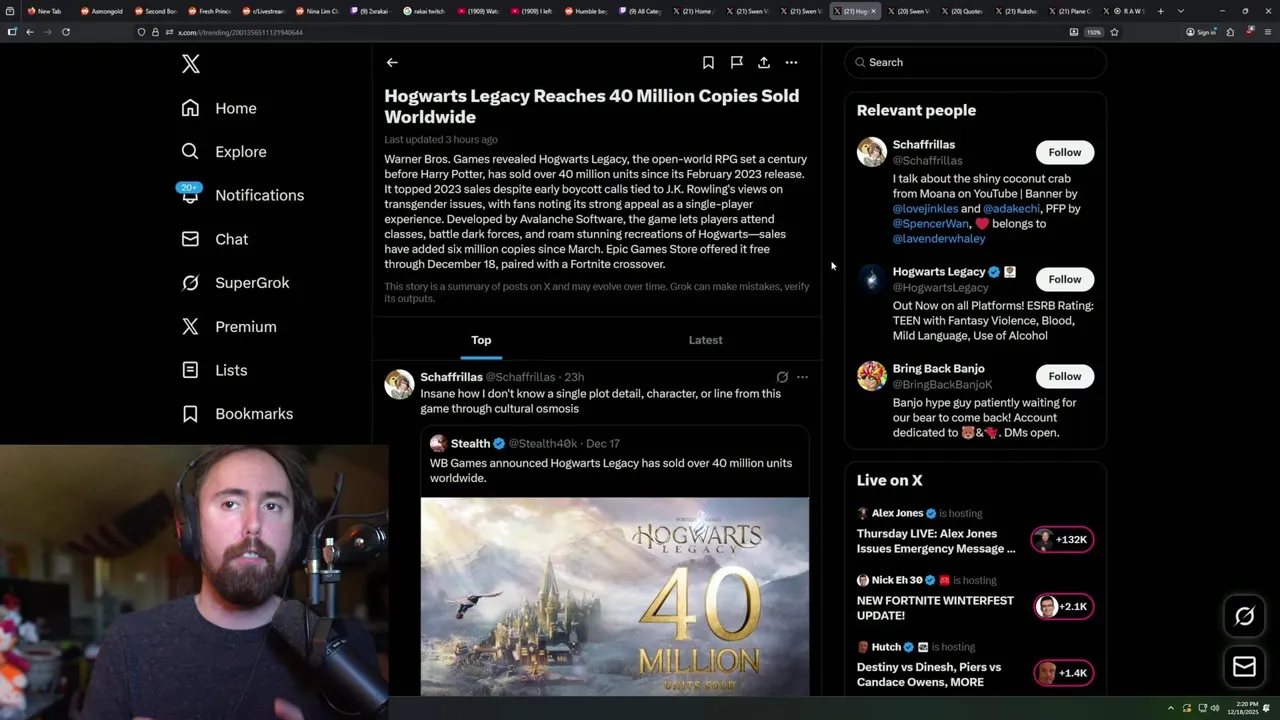
Task: Follow Hogwarts Legacy account
Action: click(1064, 279)
